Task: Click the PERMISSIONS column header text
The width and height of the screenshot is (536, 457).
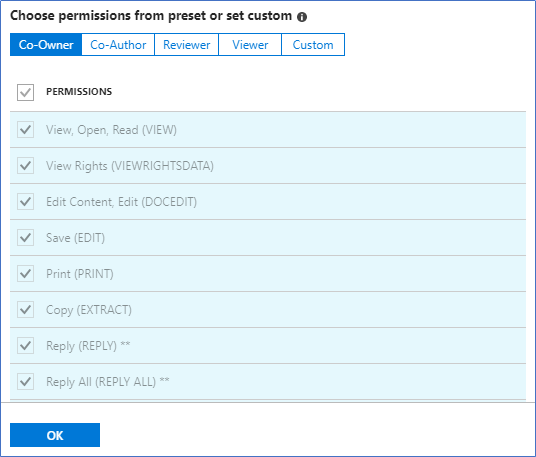Action: click(79, 92)
